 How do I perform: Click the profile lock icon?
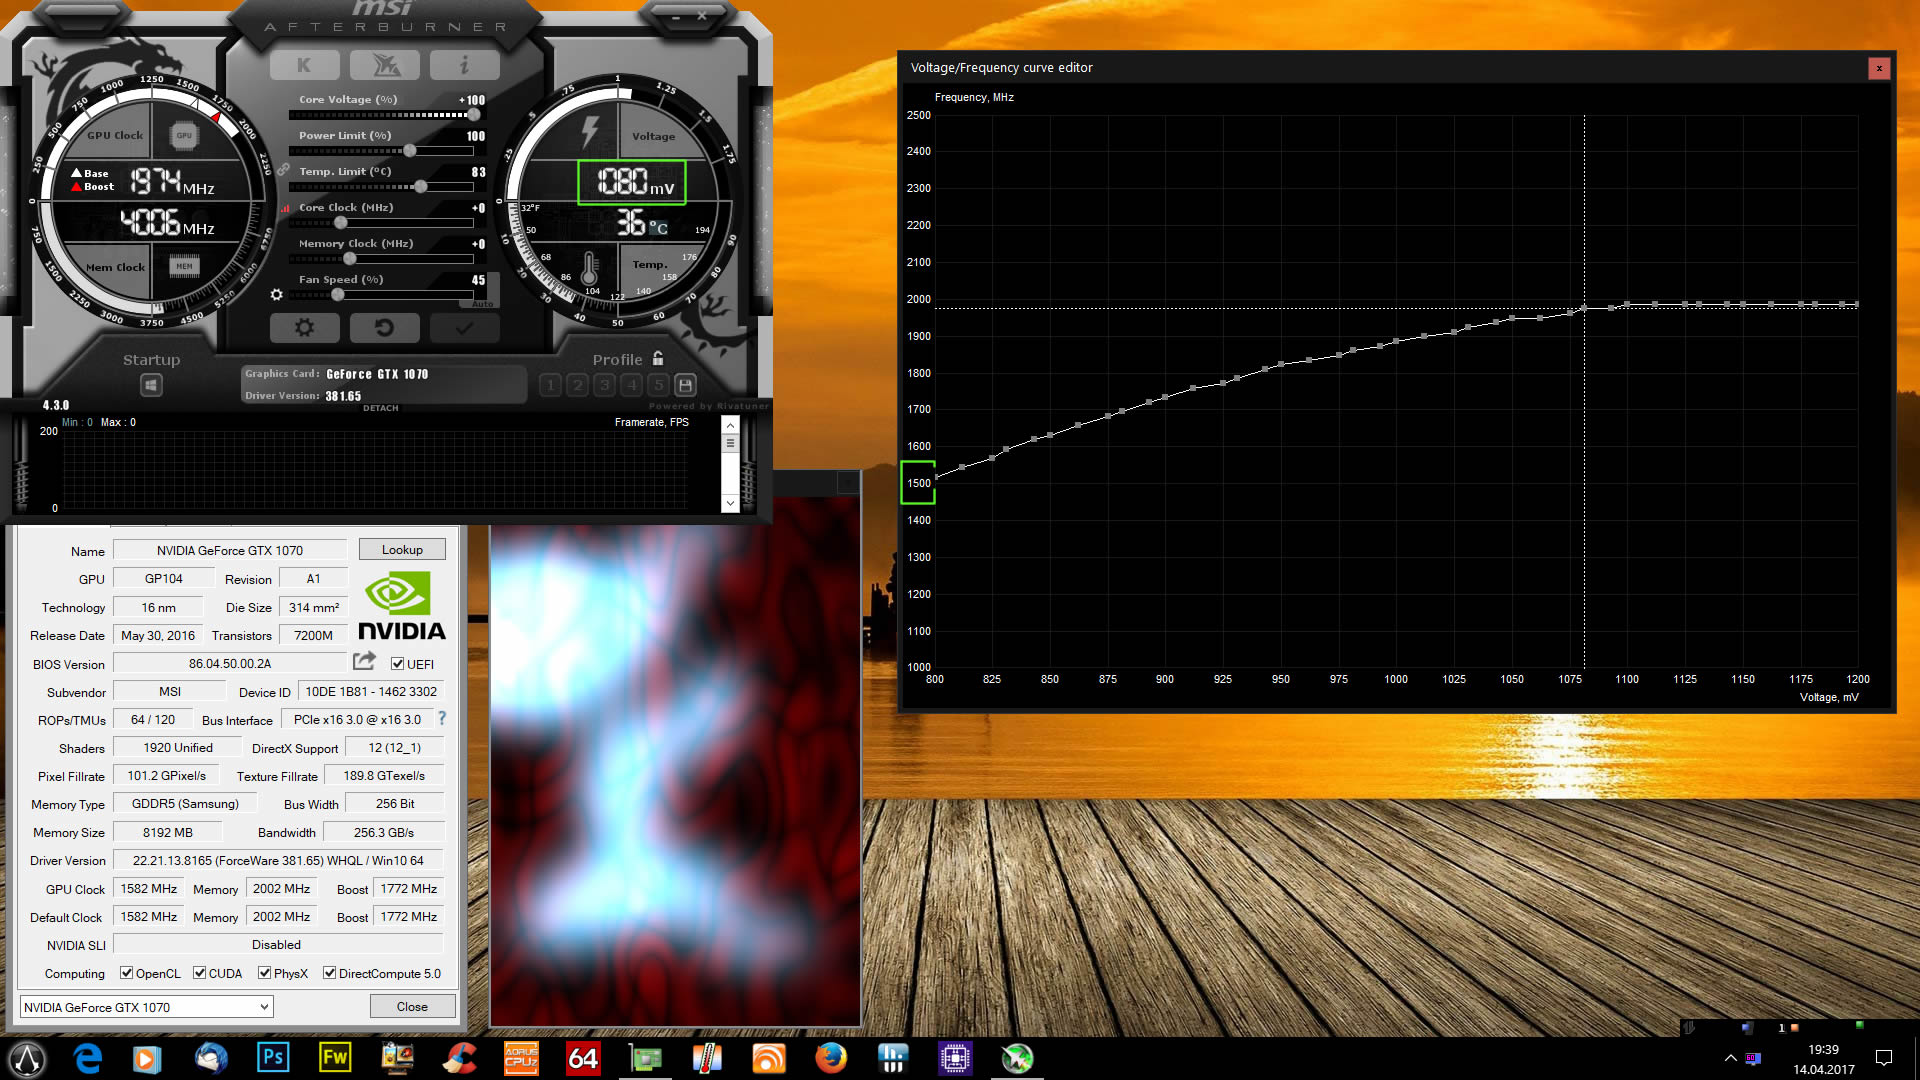pyautogui.click(x=658, y=358)
